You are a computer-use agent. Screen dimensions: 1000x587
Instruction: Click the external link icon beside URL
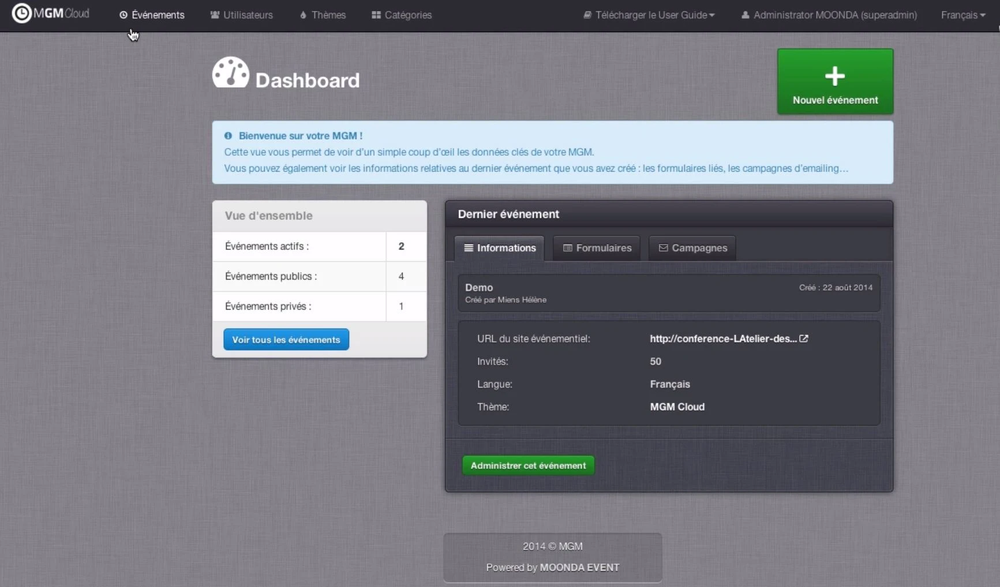804,339
